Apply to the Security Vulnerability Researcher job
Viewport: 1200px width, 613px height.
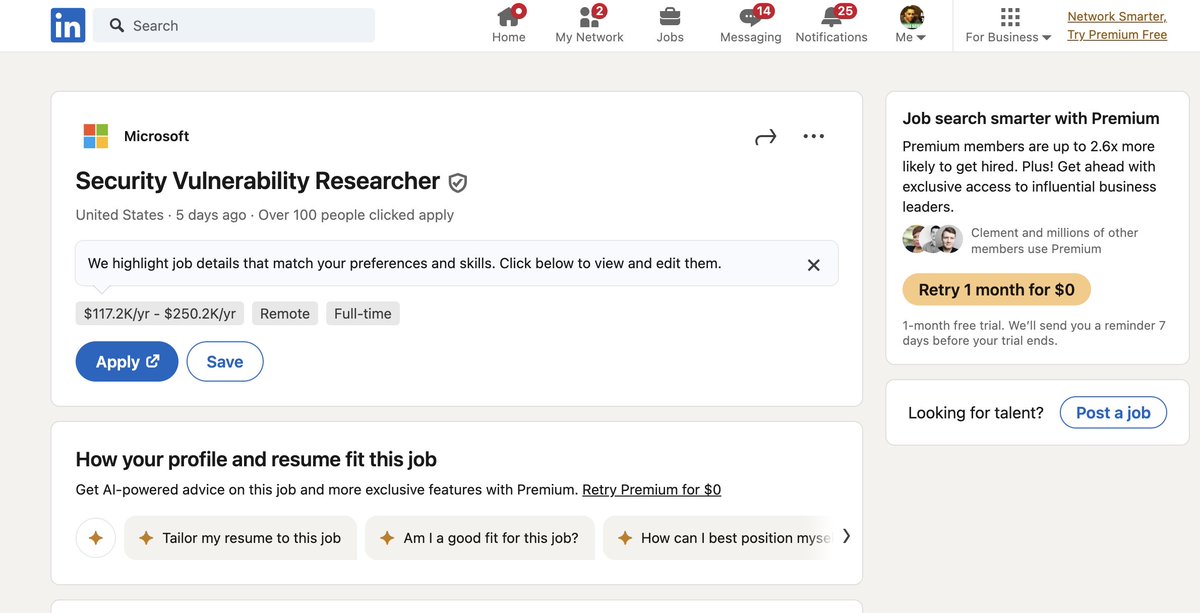(x=127, y=362)
